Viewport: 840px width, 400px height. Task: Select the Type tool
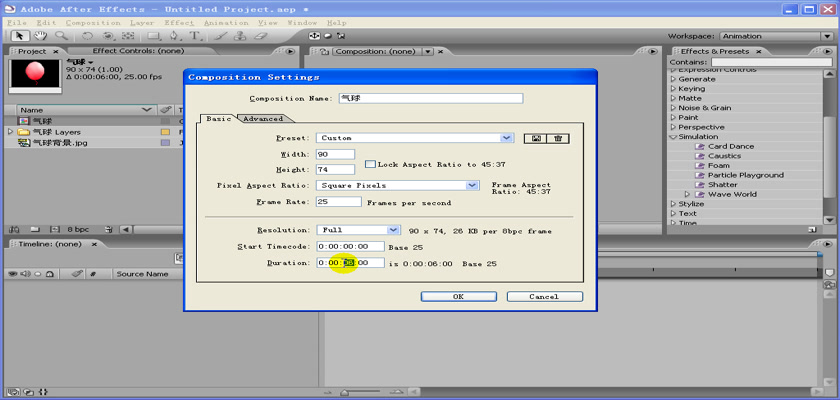point(195,36)
